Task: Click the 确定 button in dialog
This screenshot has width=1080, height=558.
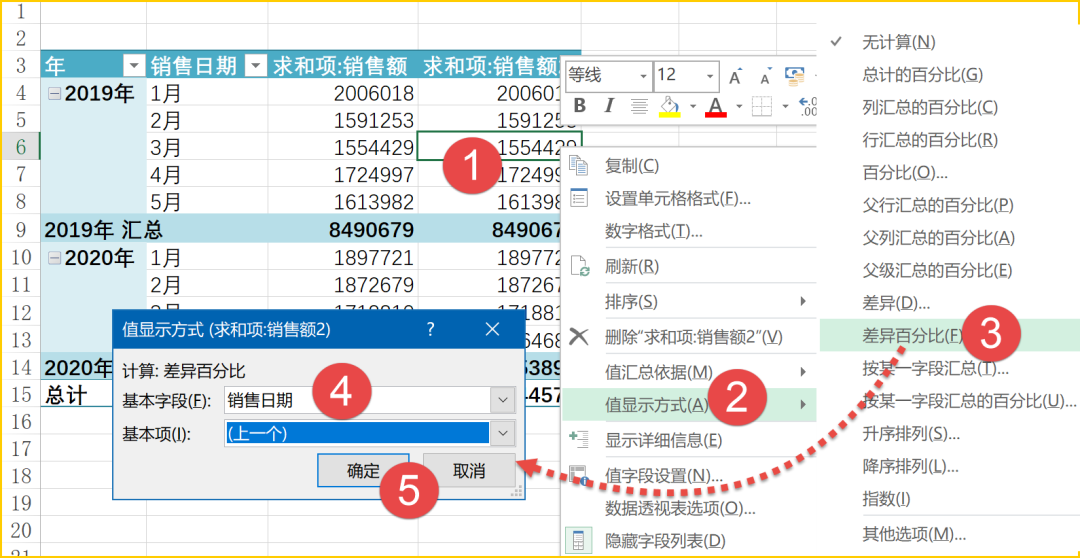Action: pos(364,471)
